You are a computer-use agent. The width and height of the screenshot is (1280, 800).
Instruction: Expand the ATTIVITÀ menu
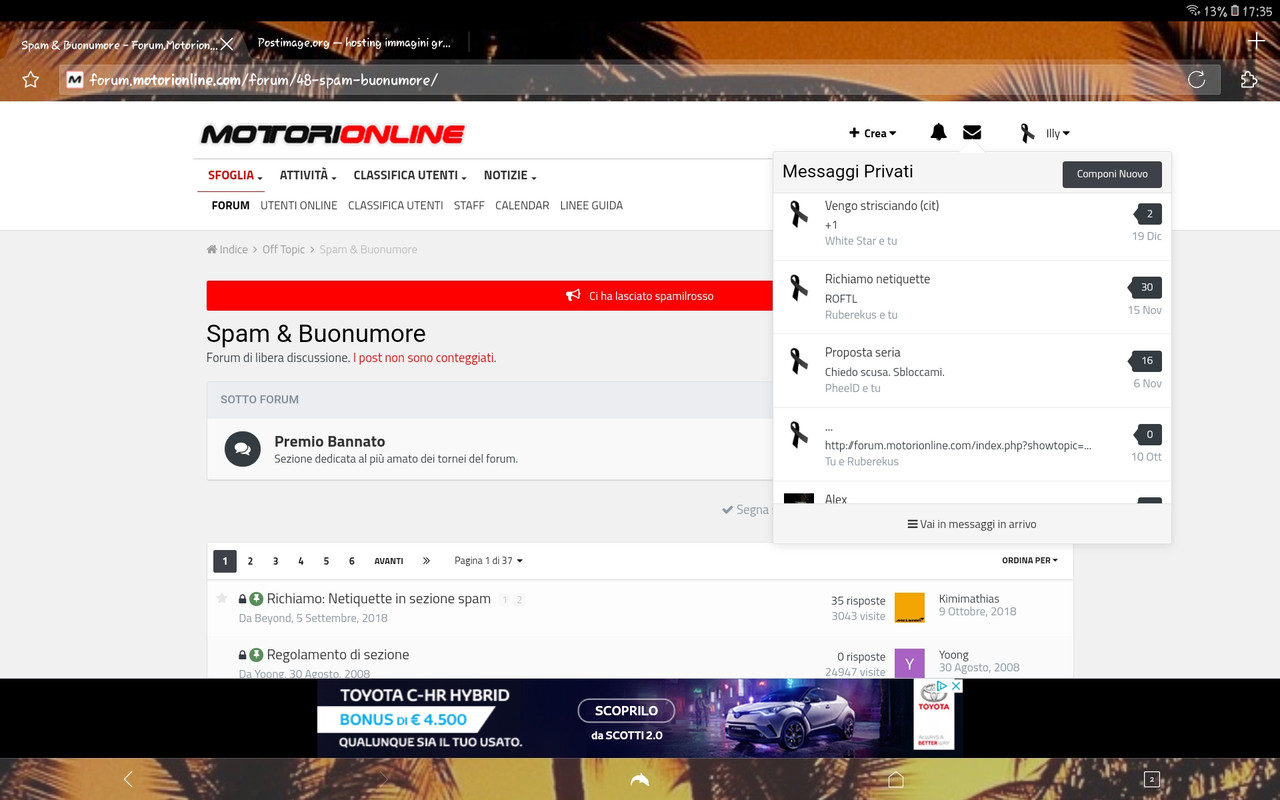(x=308, y=175)
